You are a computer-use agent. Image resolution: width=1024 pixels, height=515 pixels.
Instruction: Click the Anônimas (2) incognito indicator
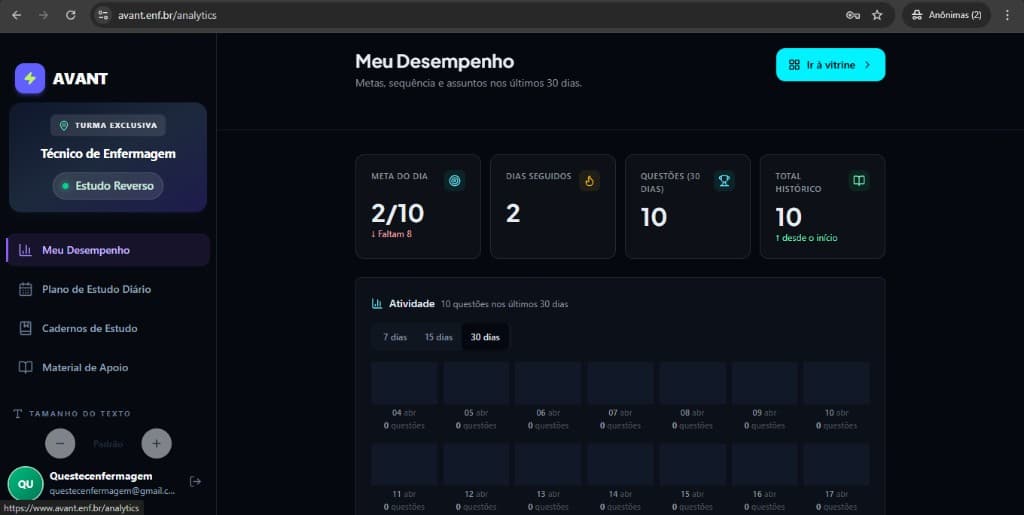(x=946, y=15)
